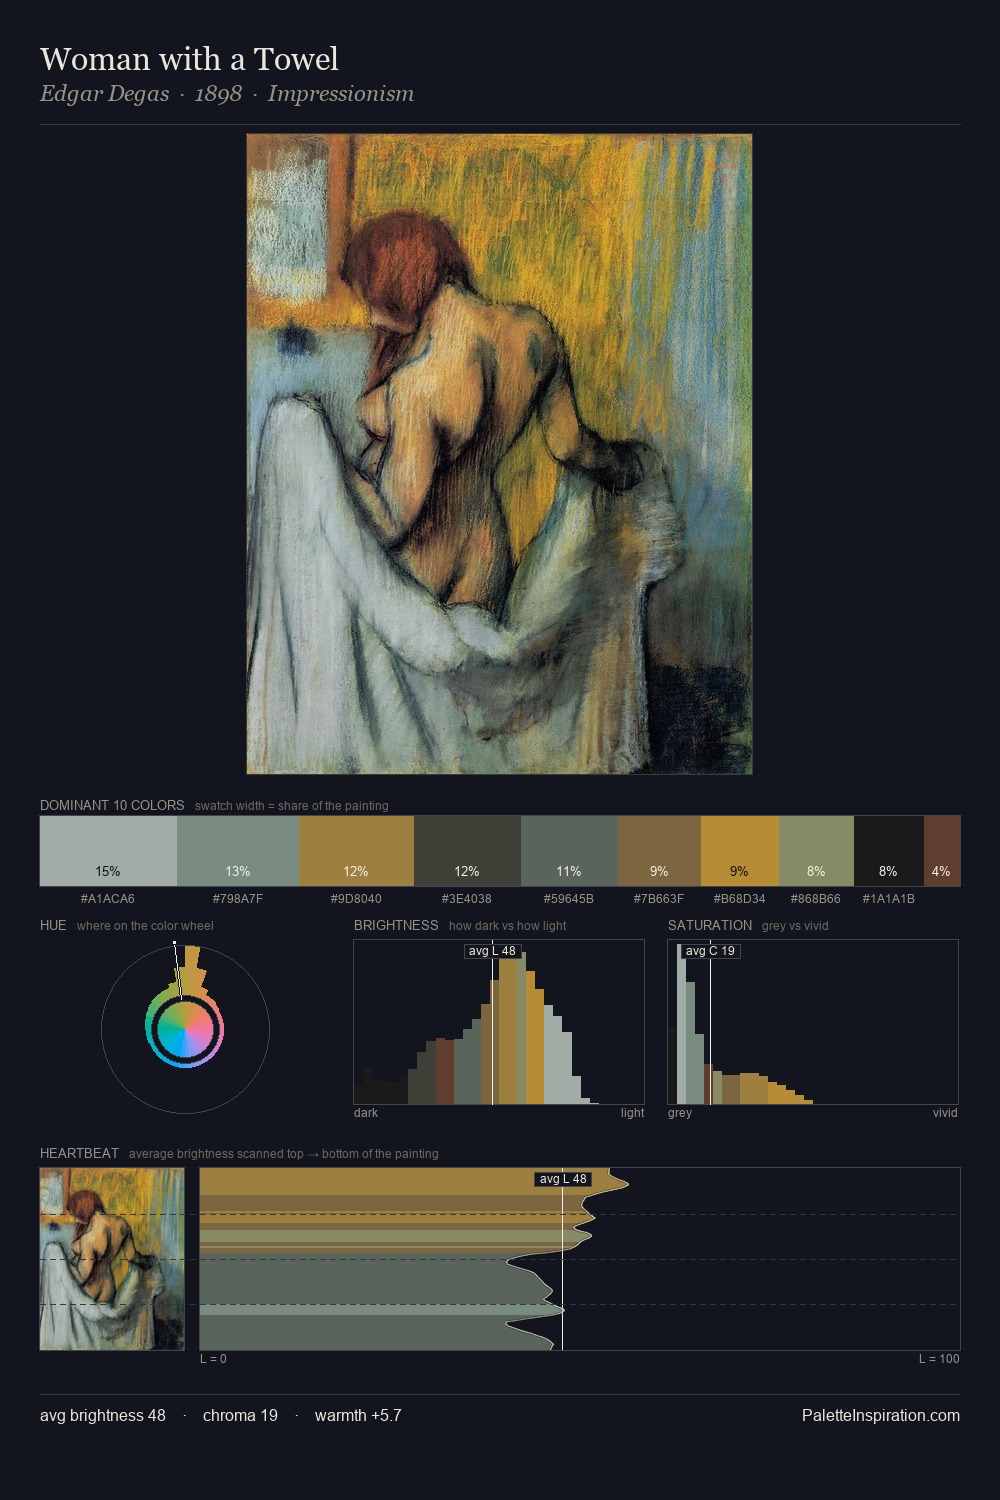Click the heartbeat brightness profile chart

click(580, 1259)
